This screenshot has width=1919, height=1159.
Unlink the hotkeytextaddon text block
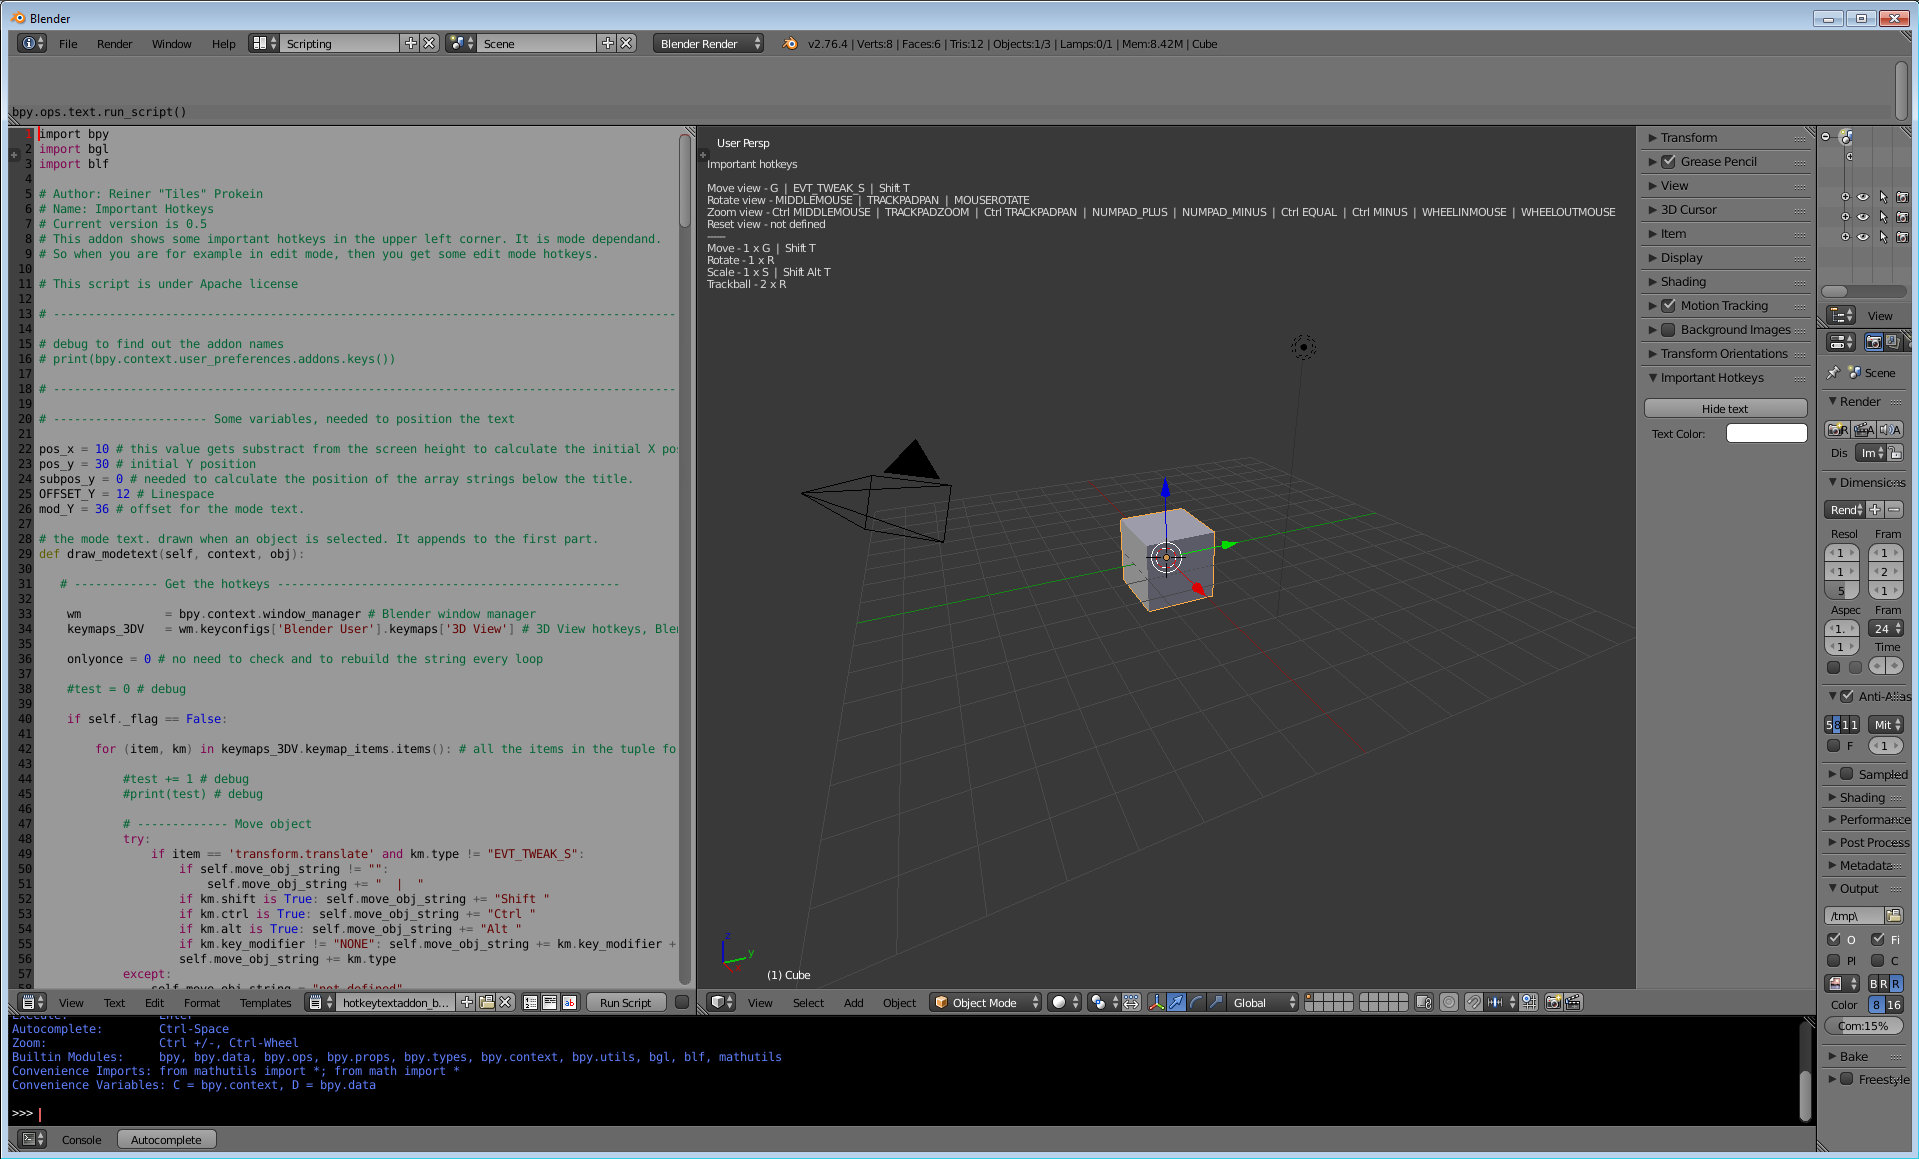[x=505, y=1002]
